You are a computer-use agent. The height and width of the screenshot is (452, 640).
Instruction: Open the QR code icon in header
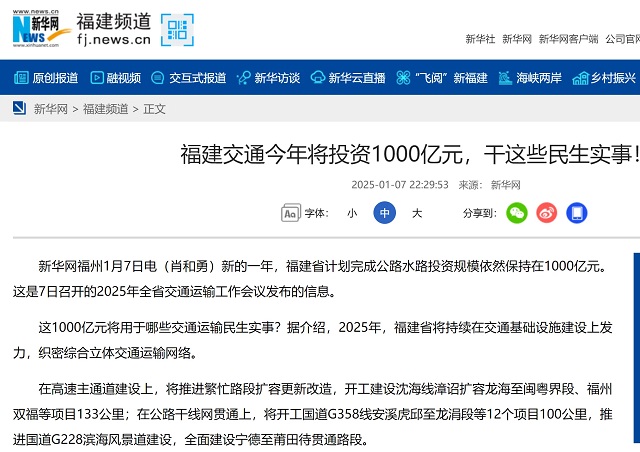(x=179, y=30)
